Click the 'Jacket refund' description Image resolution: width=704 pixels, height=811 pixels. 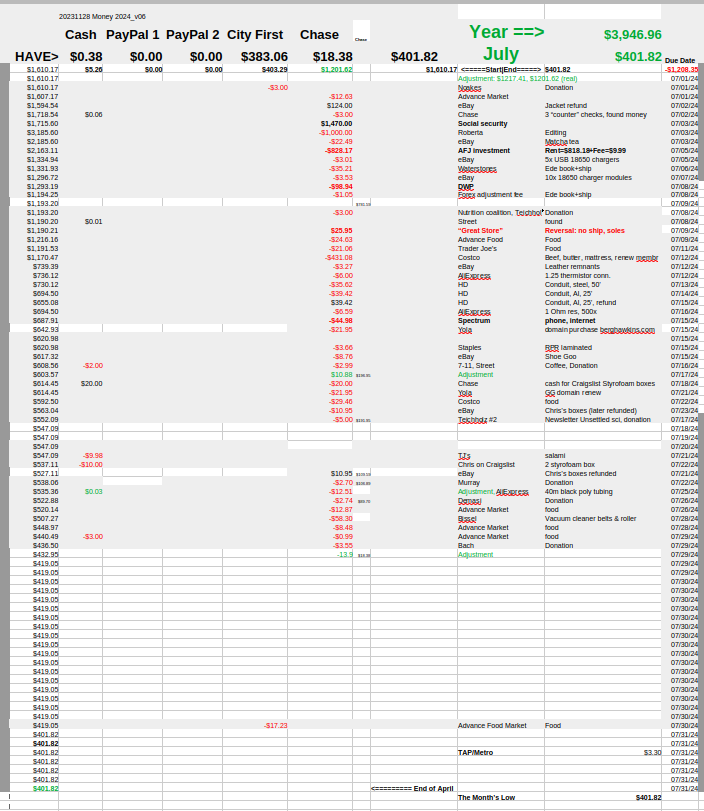click(565, 106)
